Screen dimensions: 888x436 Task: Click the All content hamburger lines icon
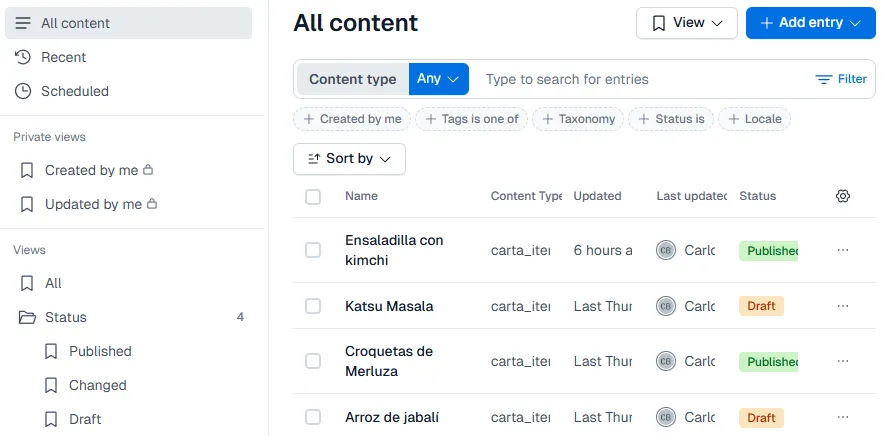23,23
